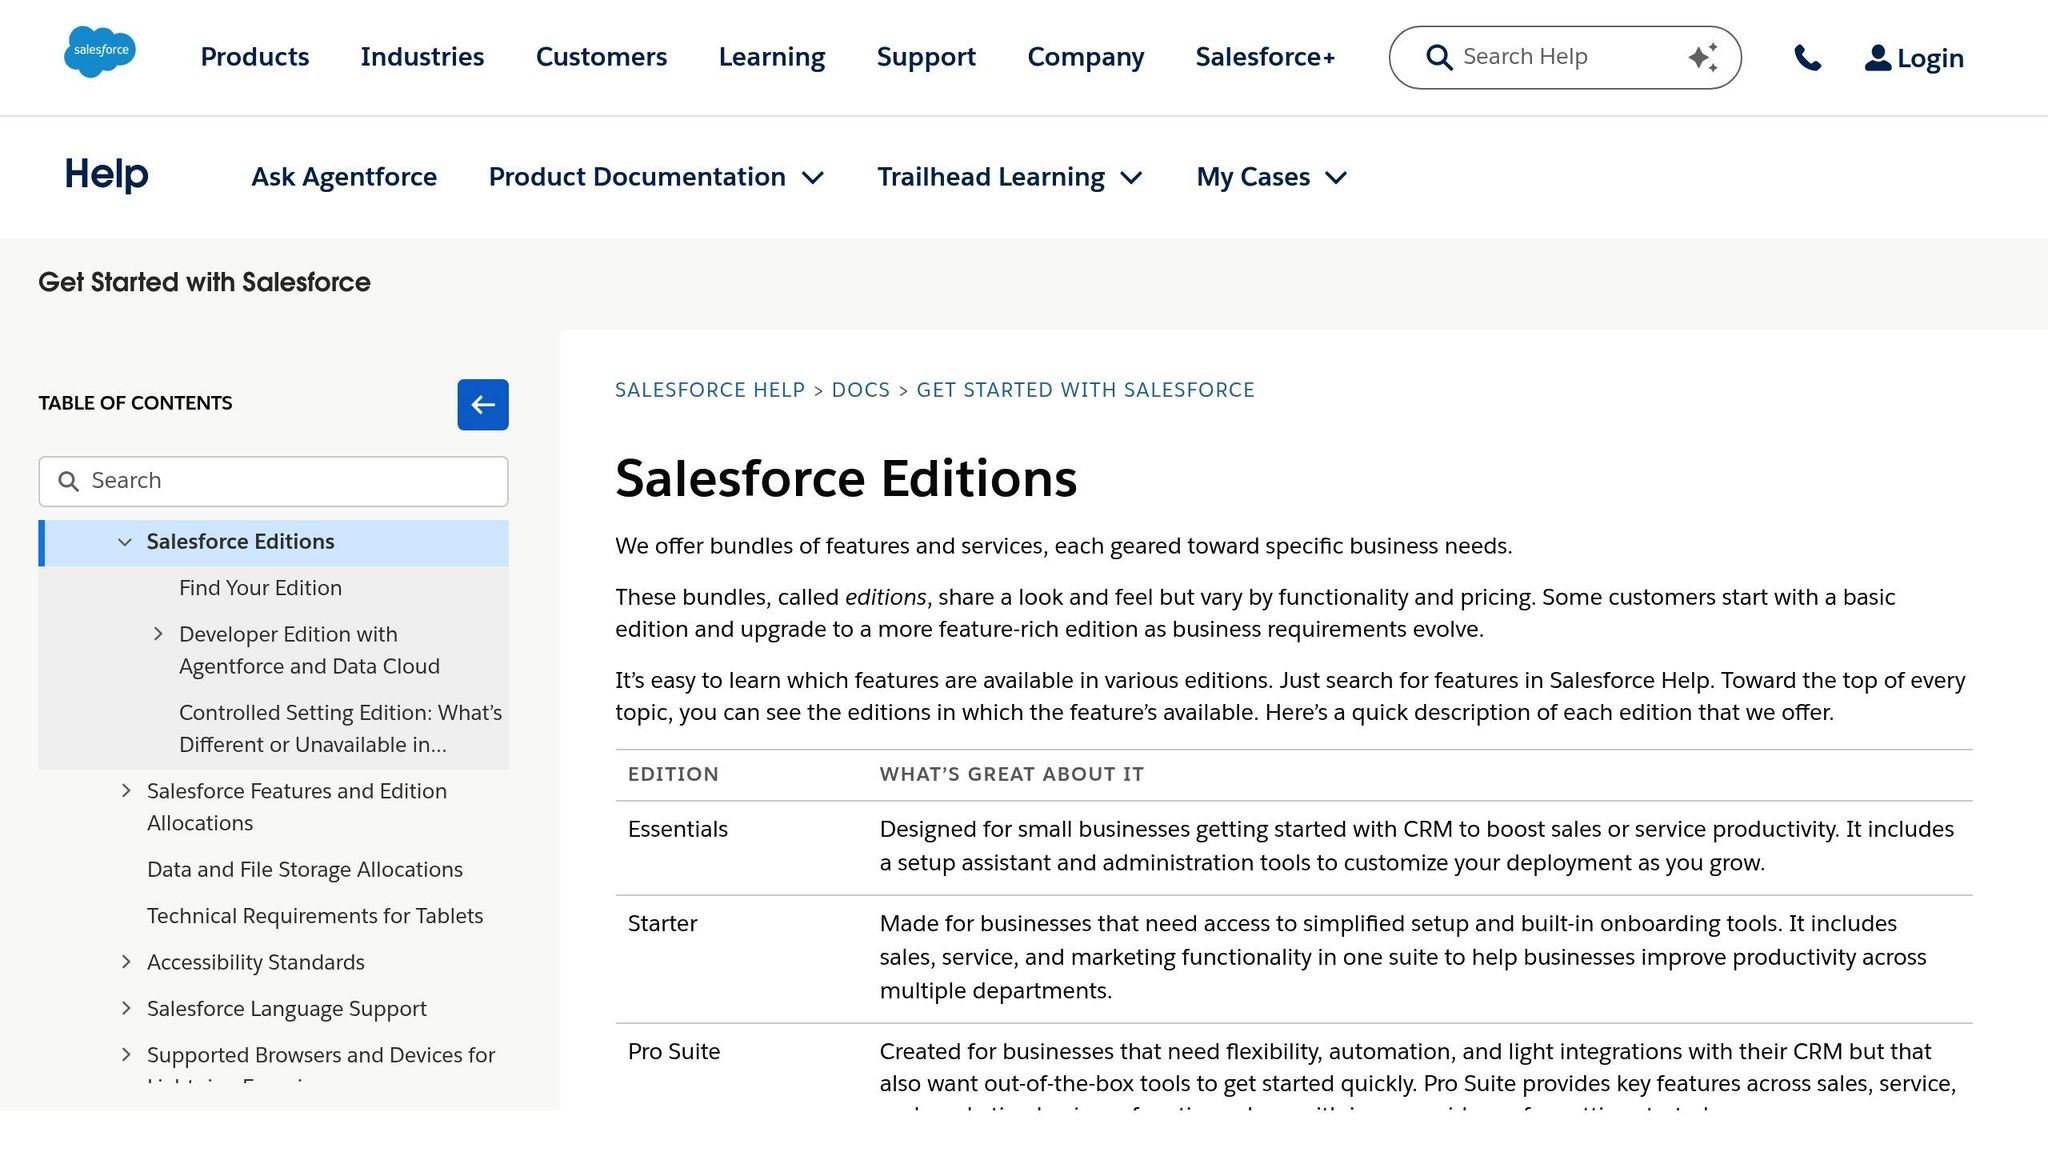Open the Product Documentation dropdown

click(815, 177)
